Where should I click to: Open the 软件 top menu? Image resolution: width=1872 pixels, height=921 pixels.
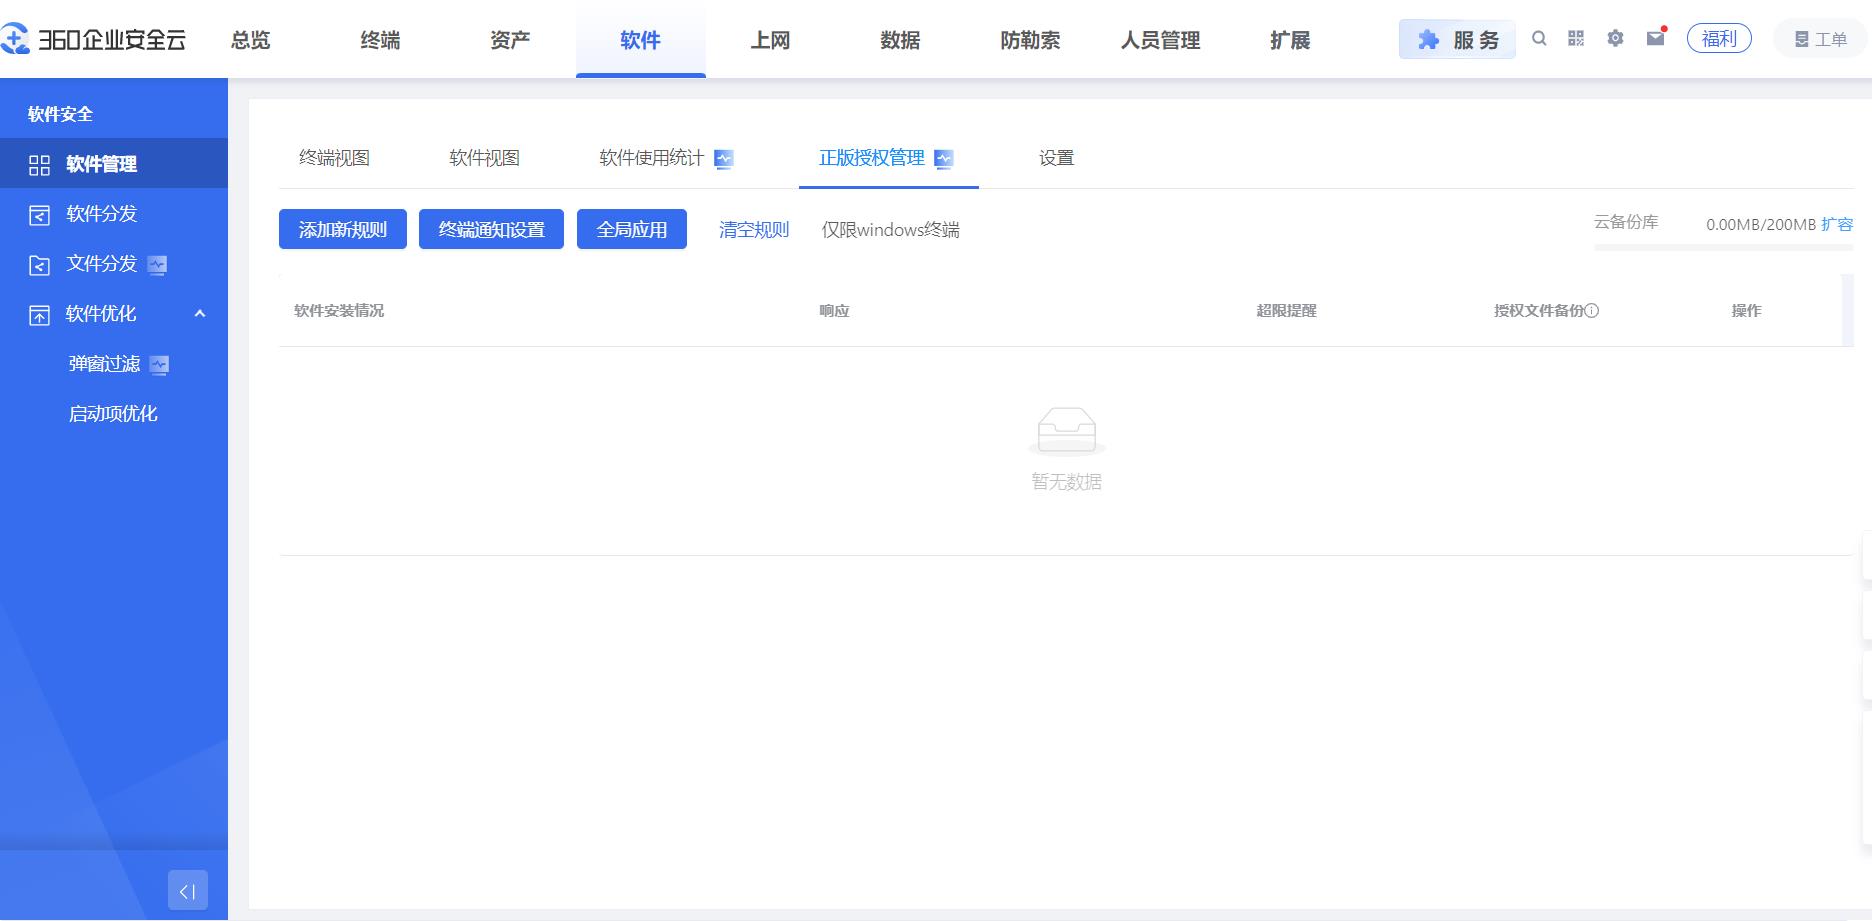pyautogui.click(x=640, y=40)
